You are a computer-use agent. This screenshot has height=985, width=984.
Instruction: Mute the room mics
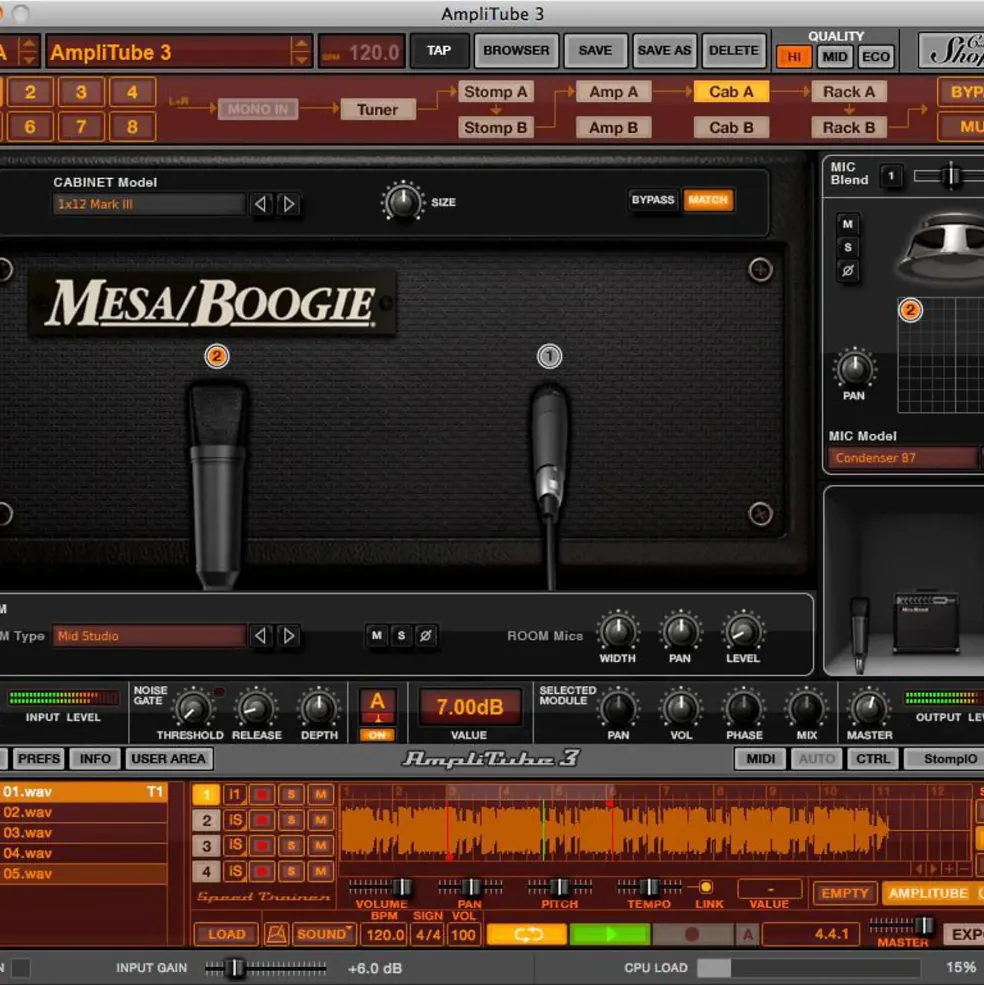click(x=376, y=635)
